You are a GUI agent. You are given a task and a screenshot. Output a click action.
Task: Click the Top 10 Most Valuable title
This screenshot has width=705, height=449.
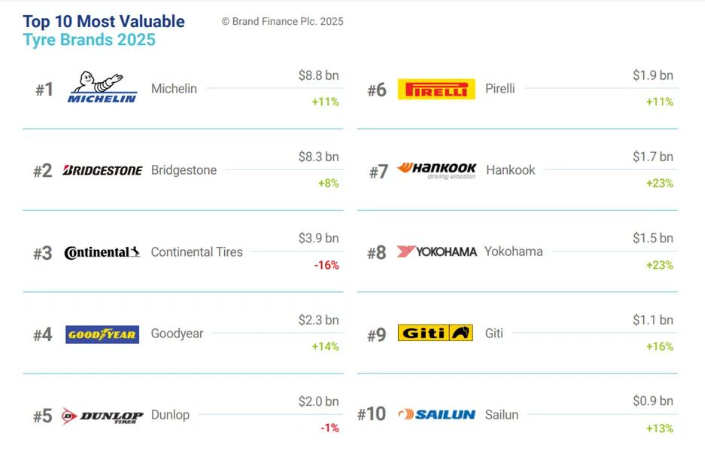[104, 22]
